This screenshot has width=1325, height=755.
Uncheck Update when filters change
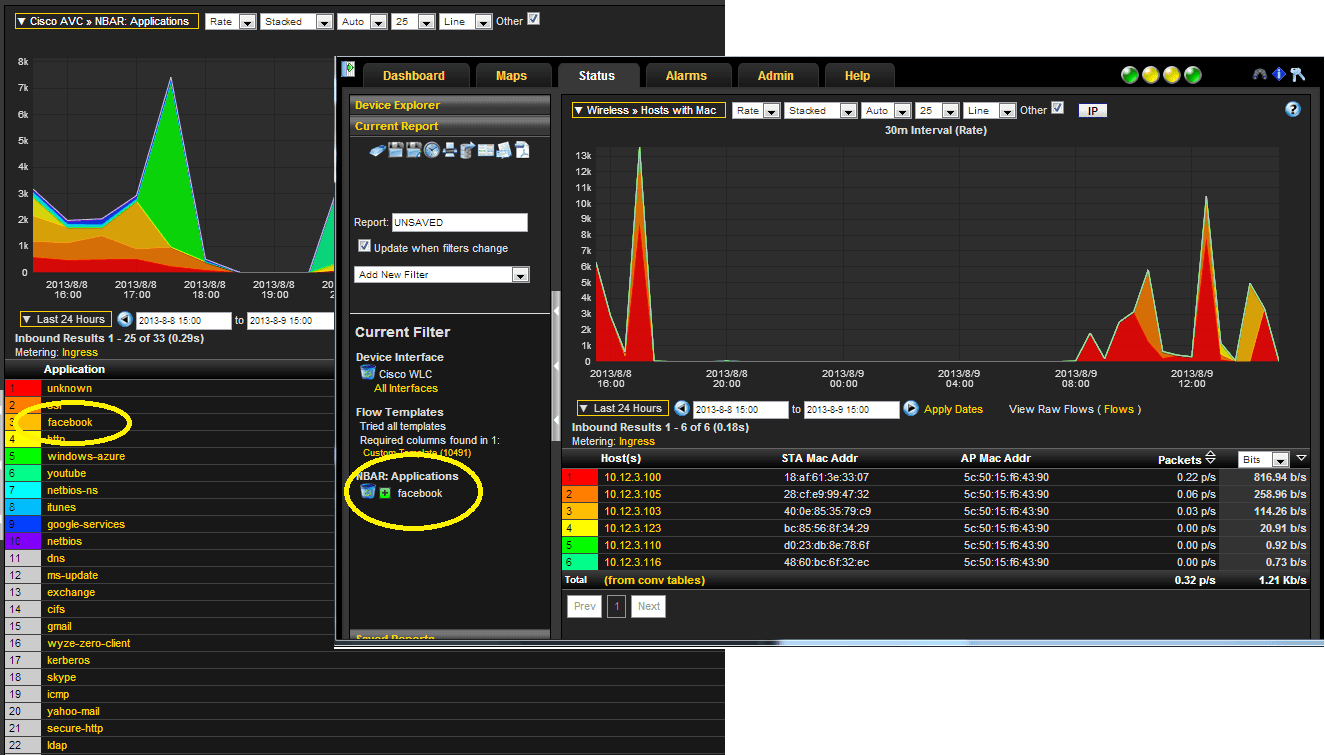[364, 246]
